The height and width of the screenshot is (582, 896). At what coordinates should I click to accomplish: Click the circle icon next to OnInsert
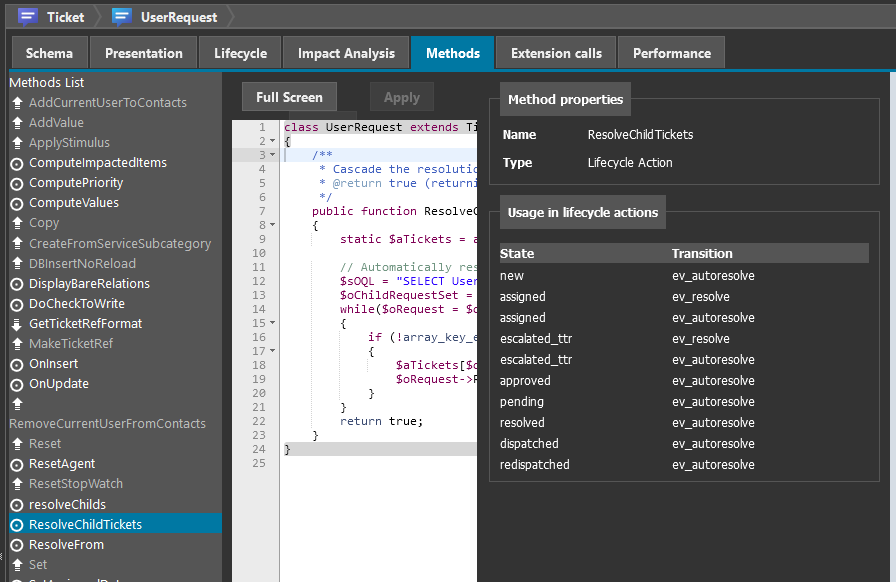tap(16, 364)
